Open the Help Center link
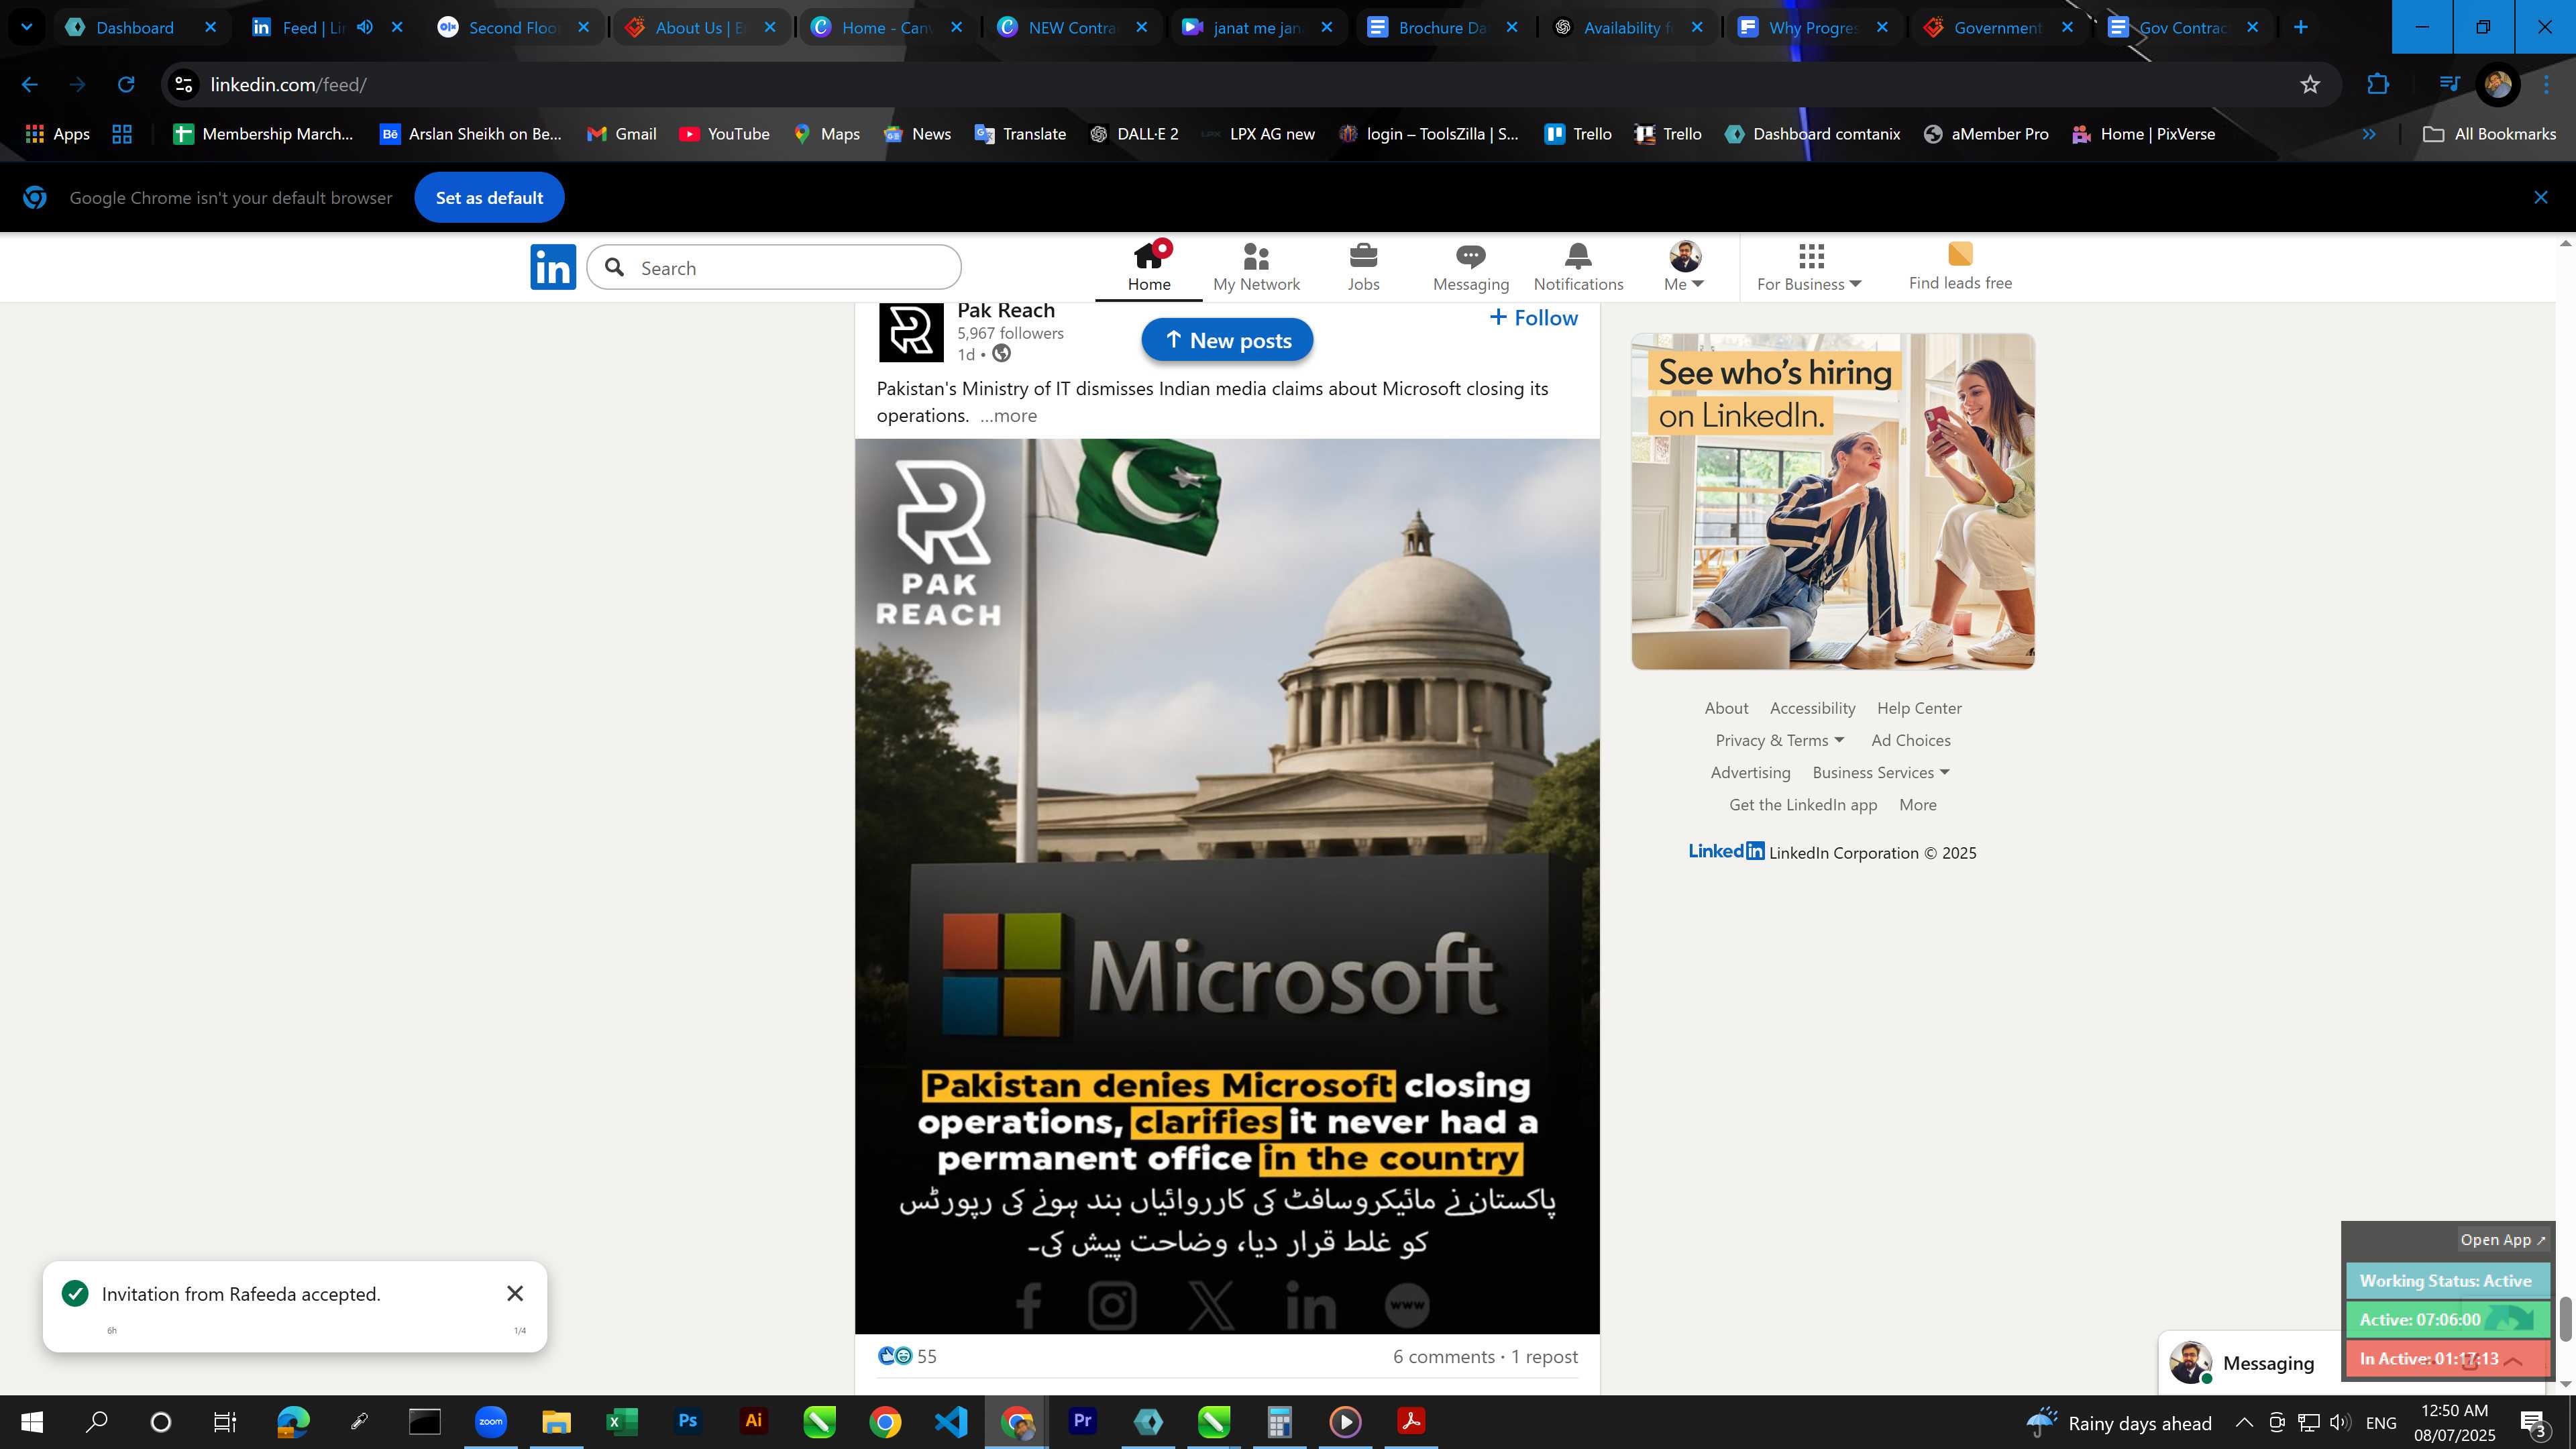2576x1449 pixels. pos(1918,708)
